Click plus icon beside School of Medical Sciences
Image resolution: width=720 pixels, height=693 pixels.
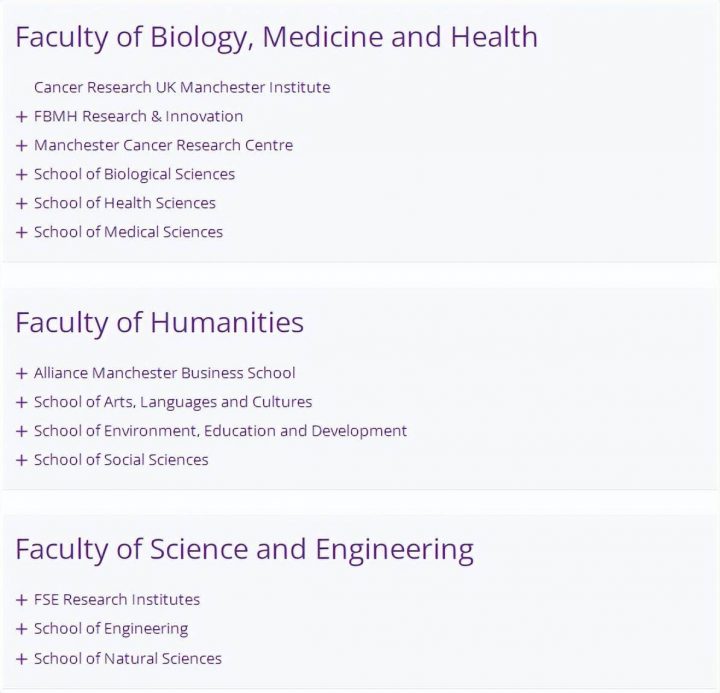click(22, 233)
